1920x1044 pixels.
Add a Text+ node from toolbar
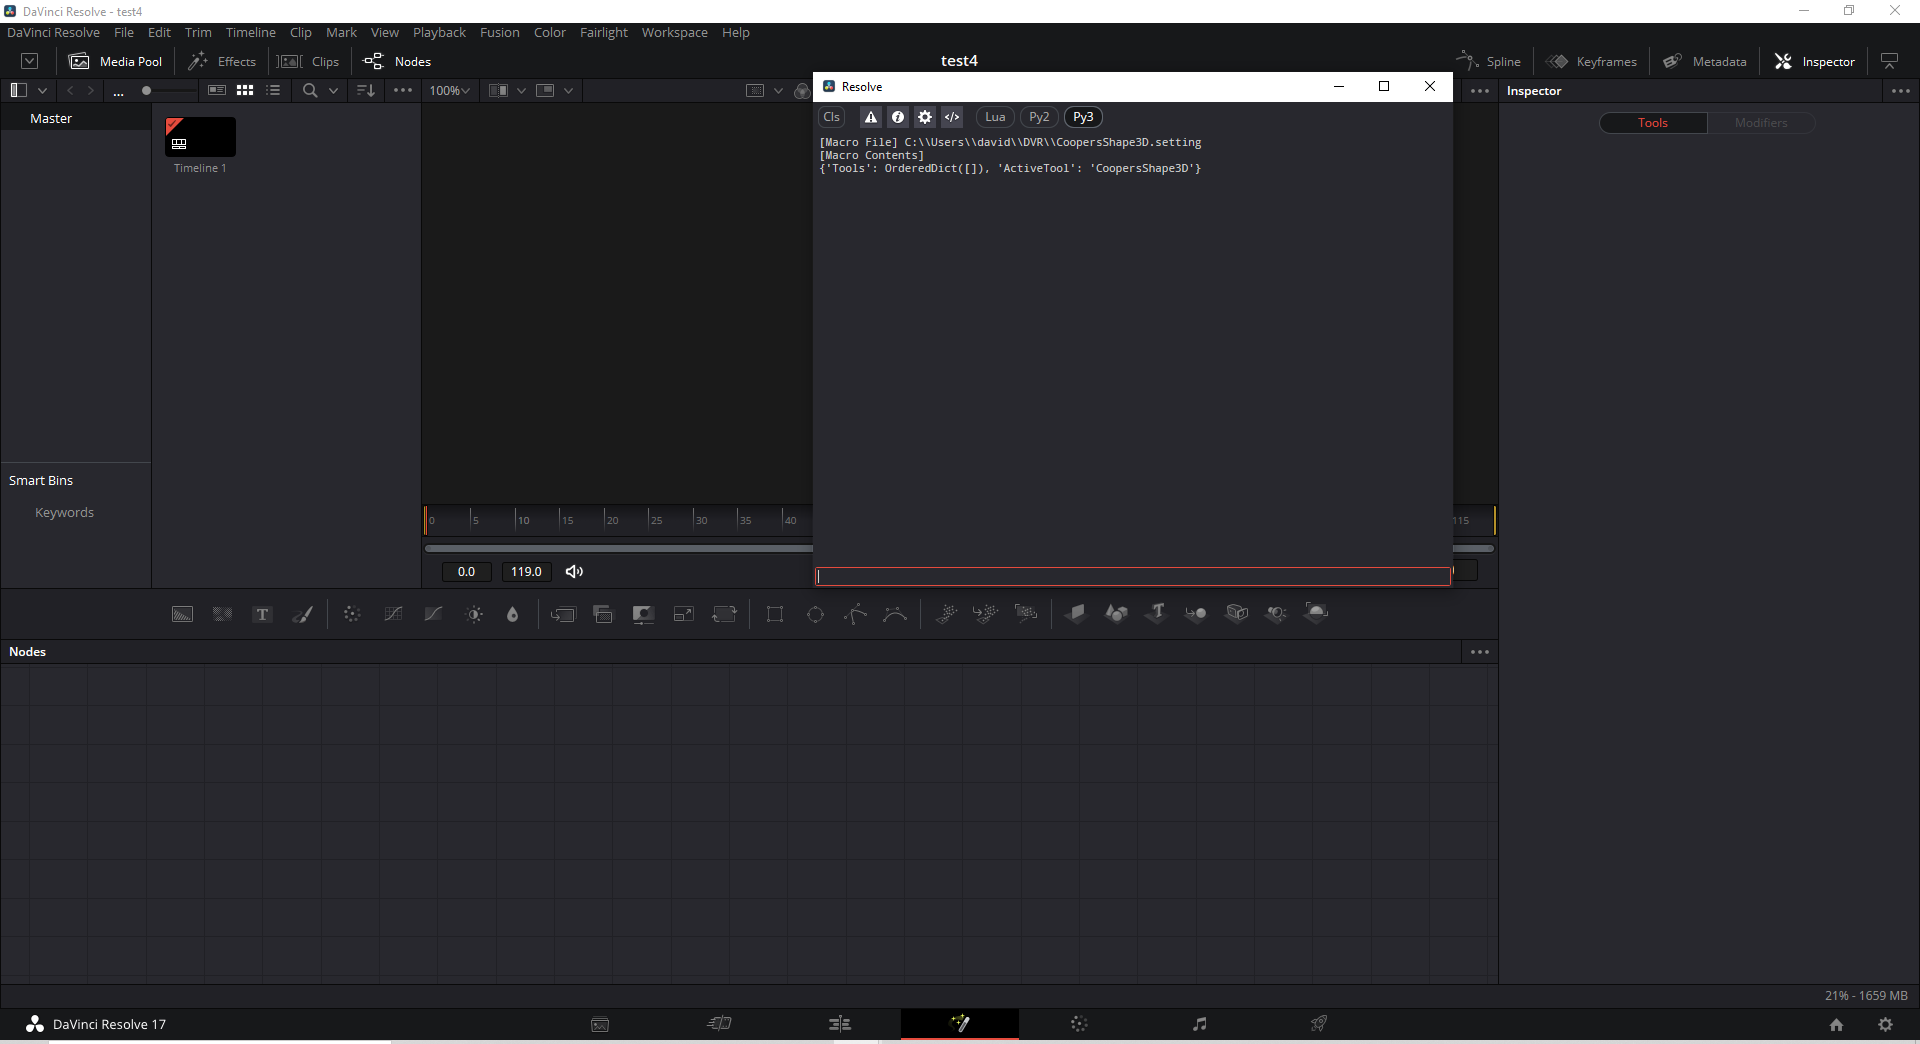click(x=262, y=614)
